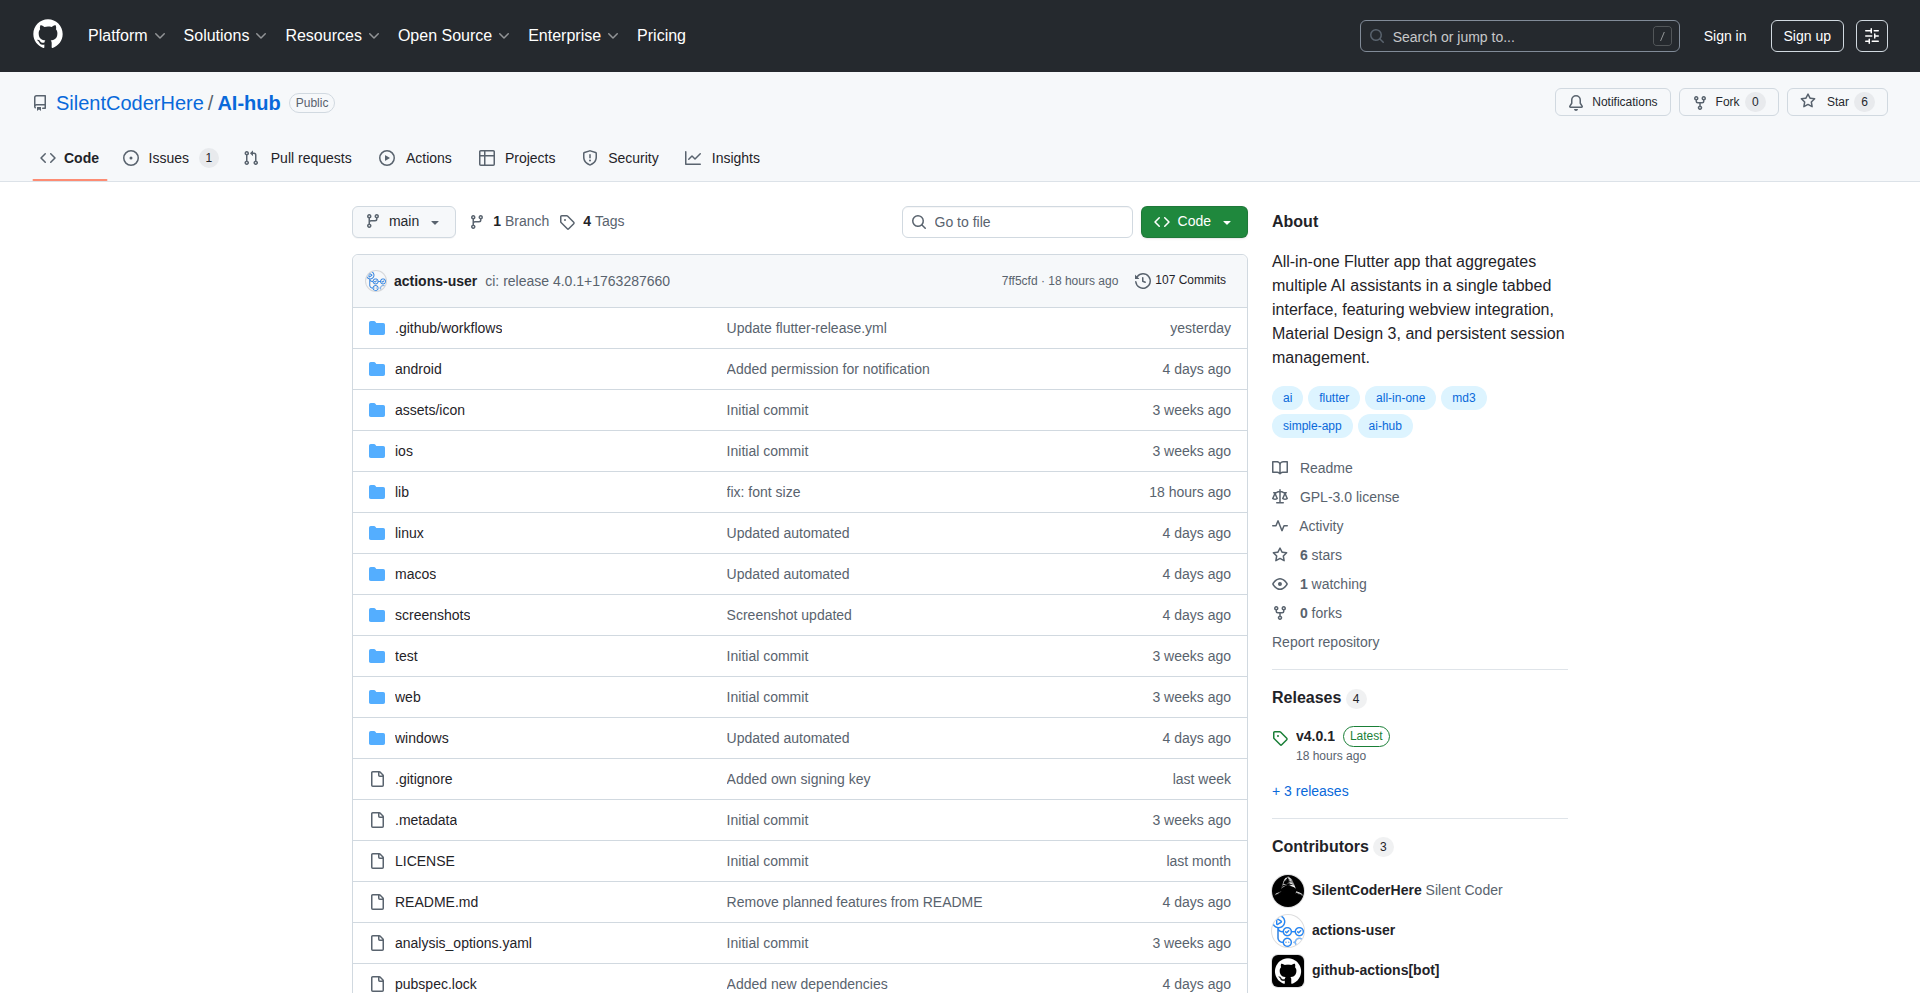This screenshot has height=993, width=1920.
Task: Open the 'Remove planned features from README' commit
Action: 854,902
